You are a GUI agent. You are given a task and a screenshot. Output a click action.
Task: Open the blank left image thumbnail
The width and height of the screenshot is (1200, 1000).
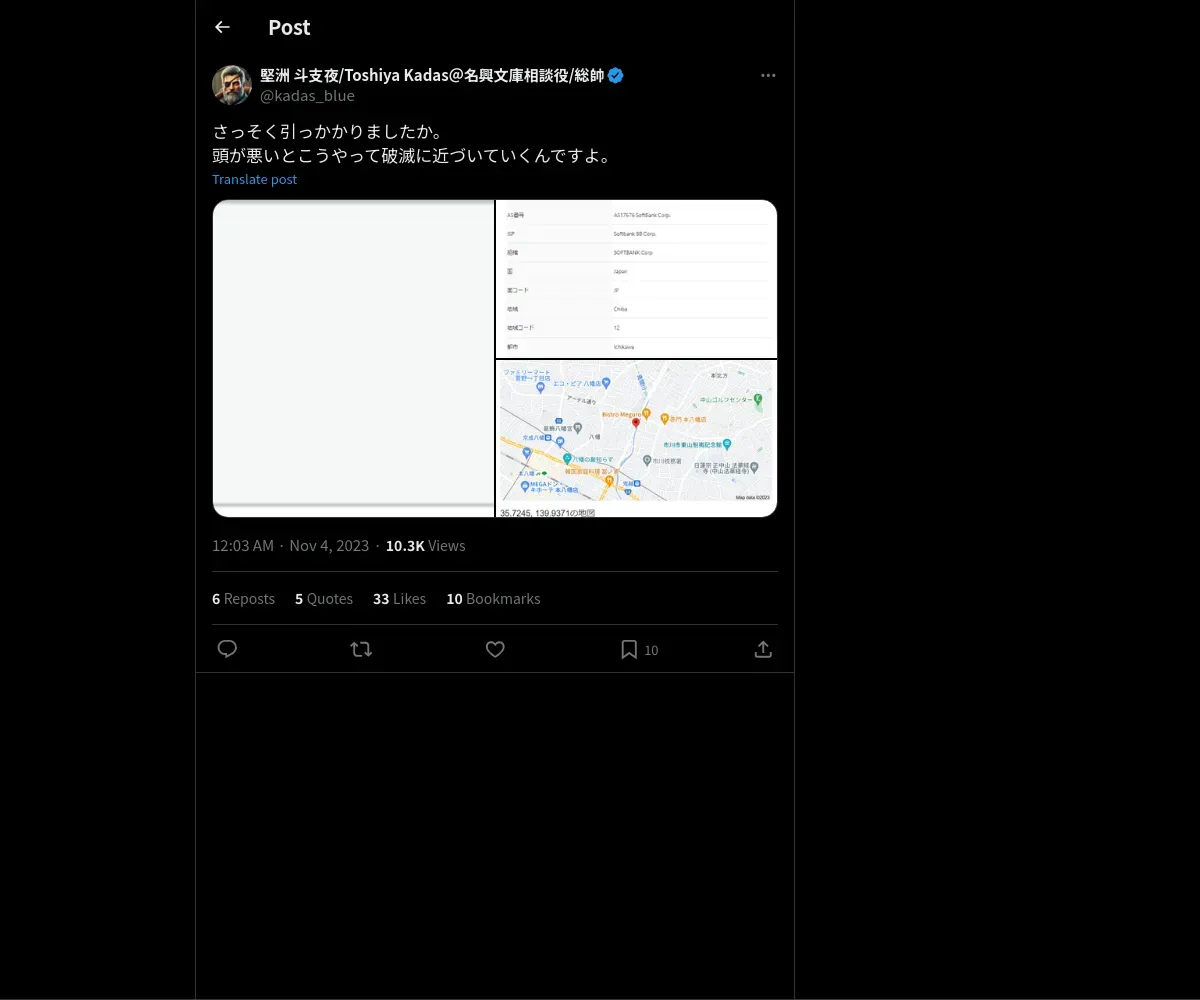tap(353, 358)
